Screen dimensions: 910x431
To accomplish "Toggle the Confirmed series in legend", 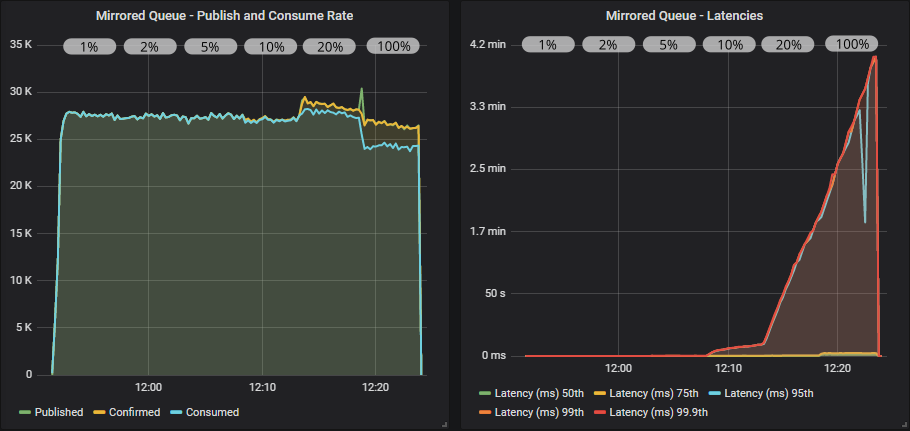I will coord(133,412).
